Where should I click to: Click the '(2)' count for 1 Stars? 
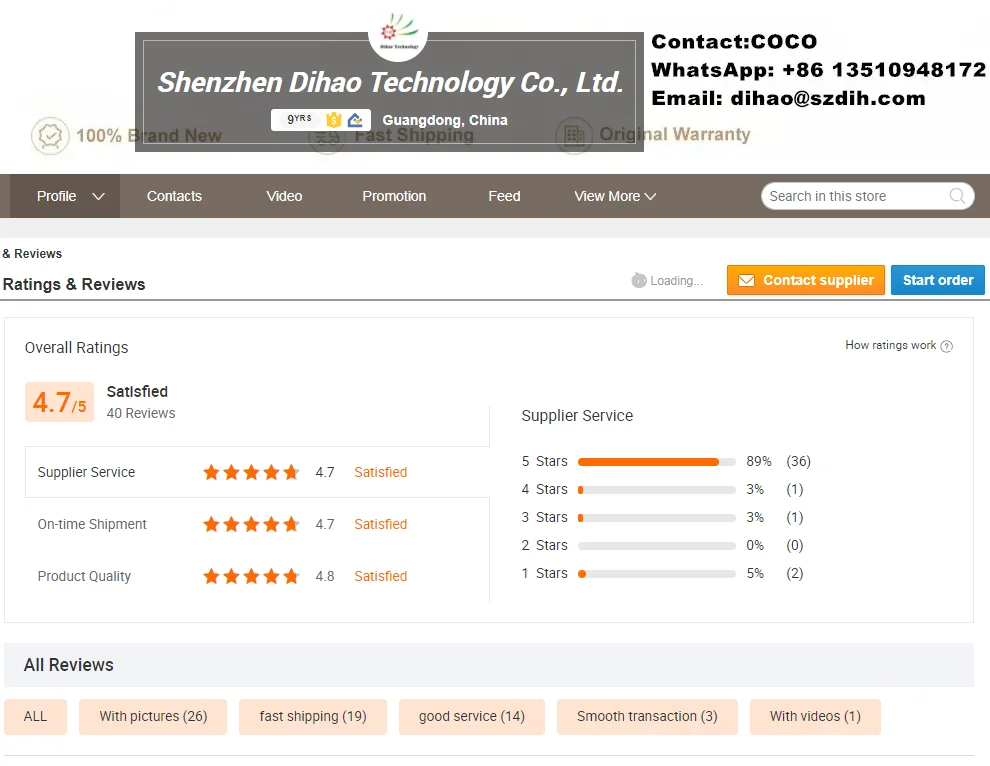pos(794,573)
